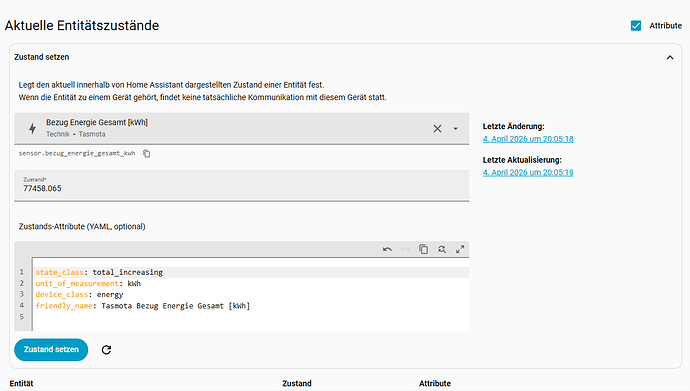Image resolution: width=690 pixels, height=391 pixels.
Task: Toggle the Attribute checkbox
Action: [636, 26]
